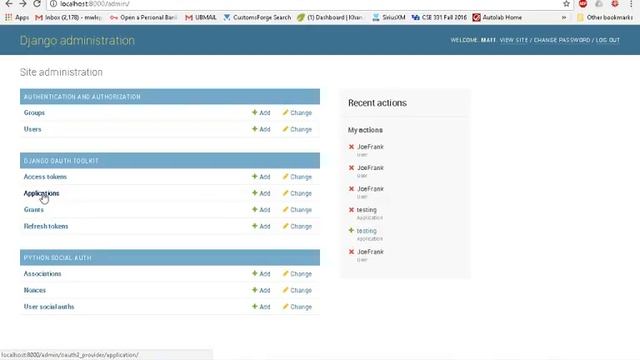Open the added testing application entry
Viewport: 640px width, 360px height.
pos(367,231)
